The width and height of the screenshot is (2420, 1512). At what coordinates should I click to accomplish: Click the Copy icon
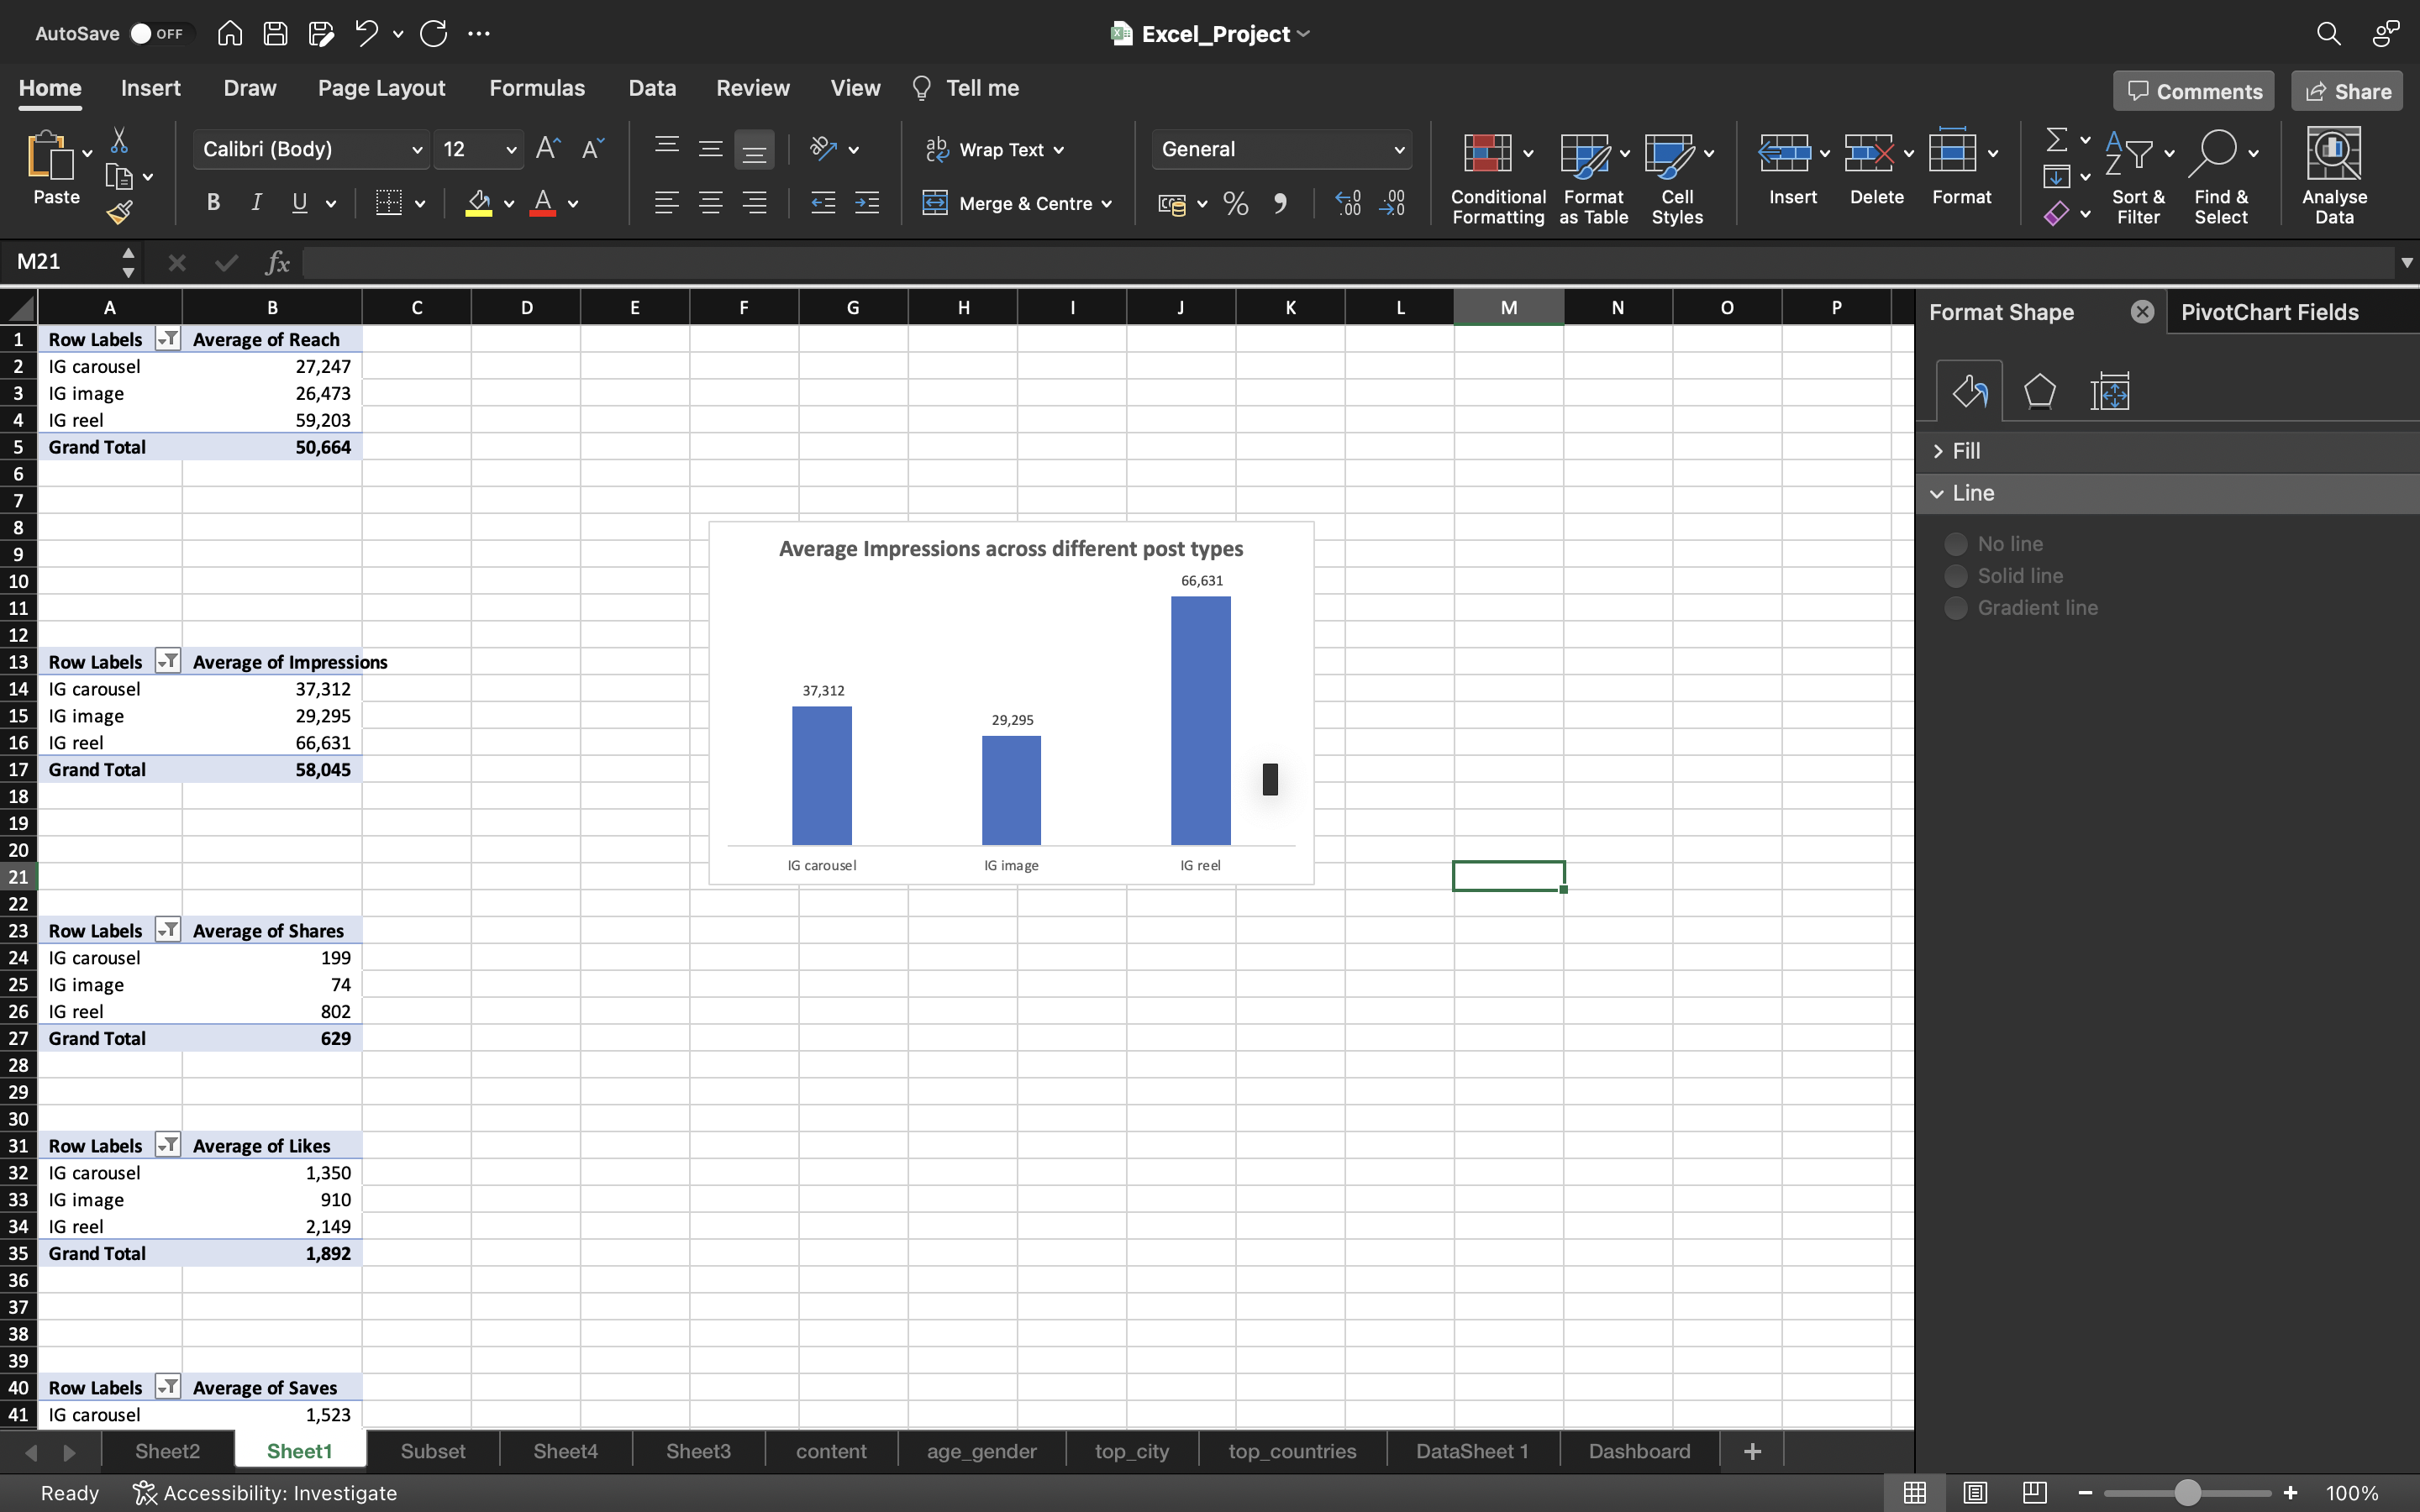pyautogui.click(x=119, y=177)
